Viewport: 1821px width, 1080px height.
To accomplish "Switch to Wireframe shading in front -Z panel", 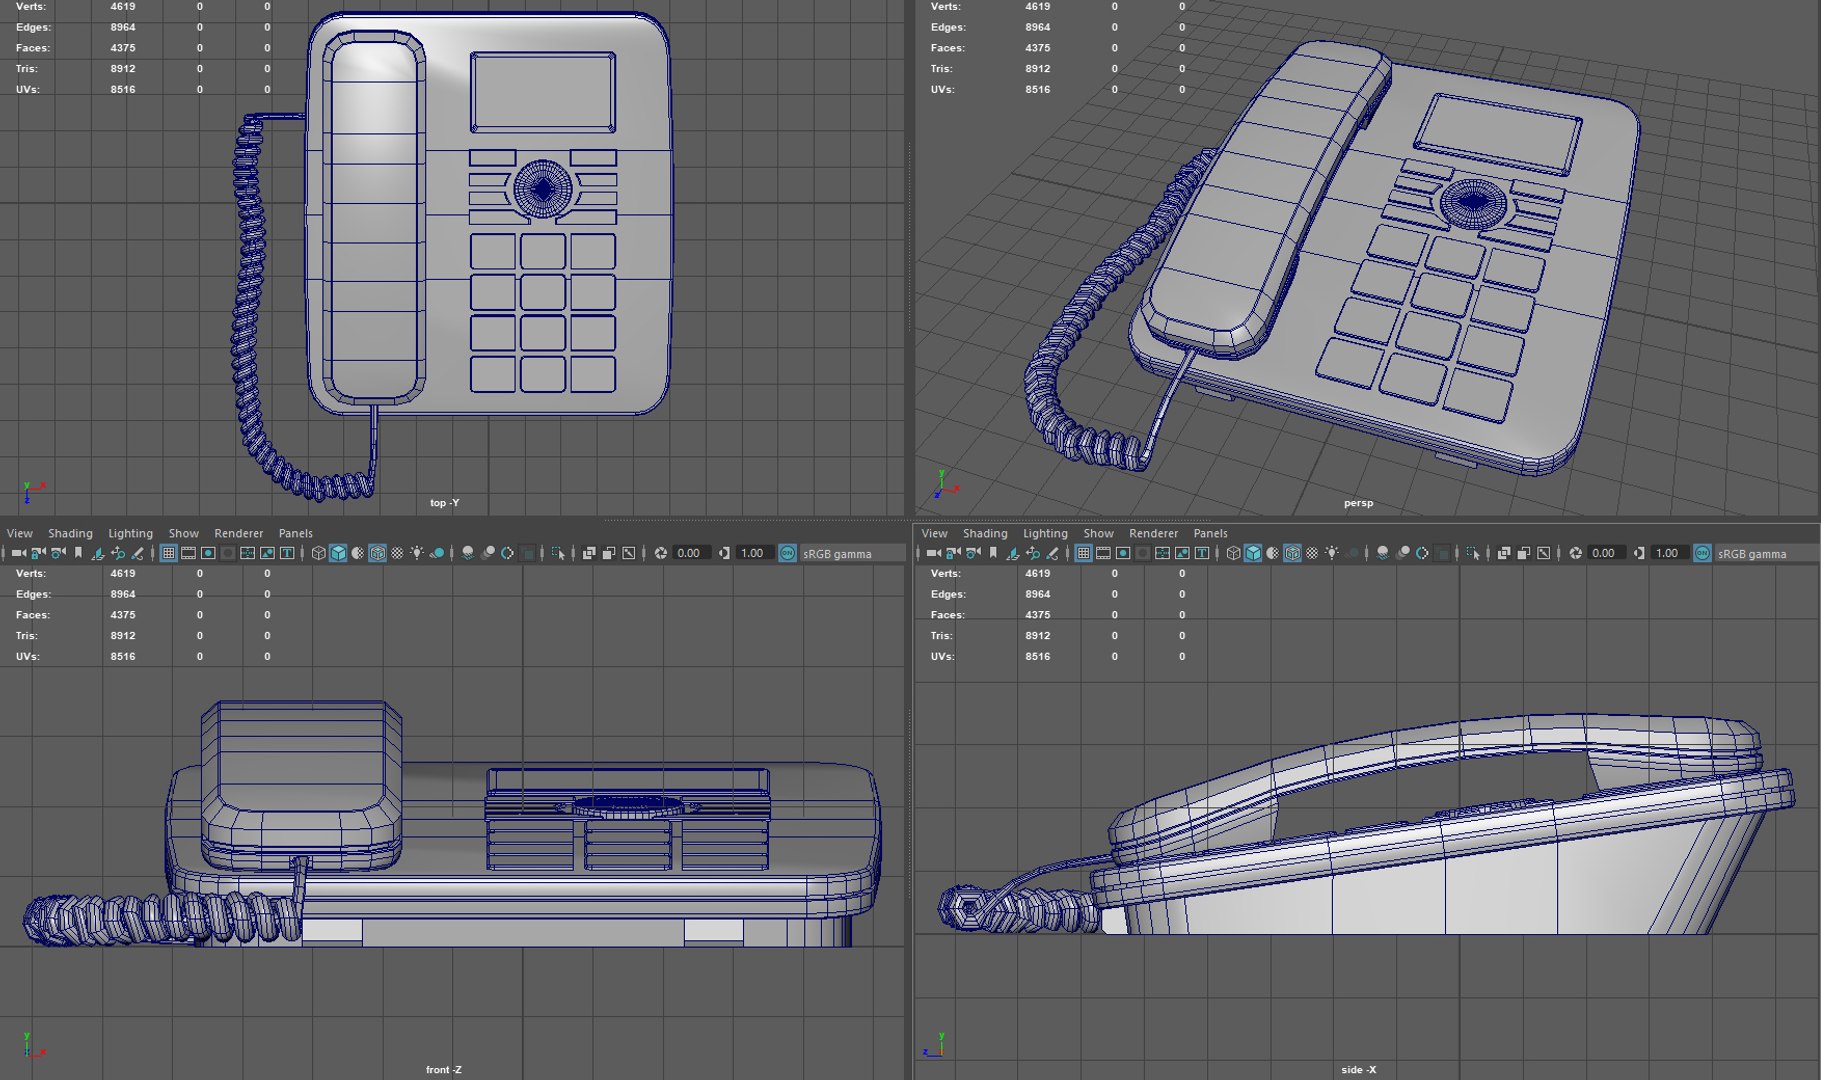I will pos(318,553).
